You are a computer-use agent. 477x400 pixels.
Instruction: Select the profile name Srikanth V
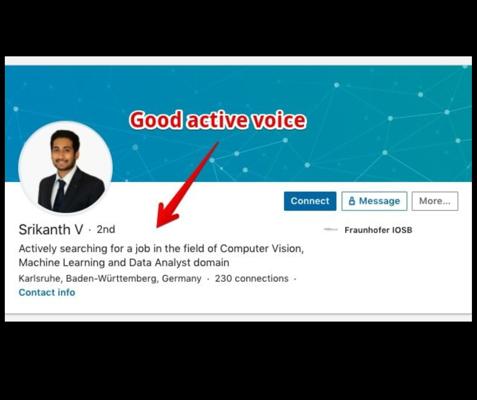click(51, 229)
